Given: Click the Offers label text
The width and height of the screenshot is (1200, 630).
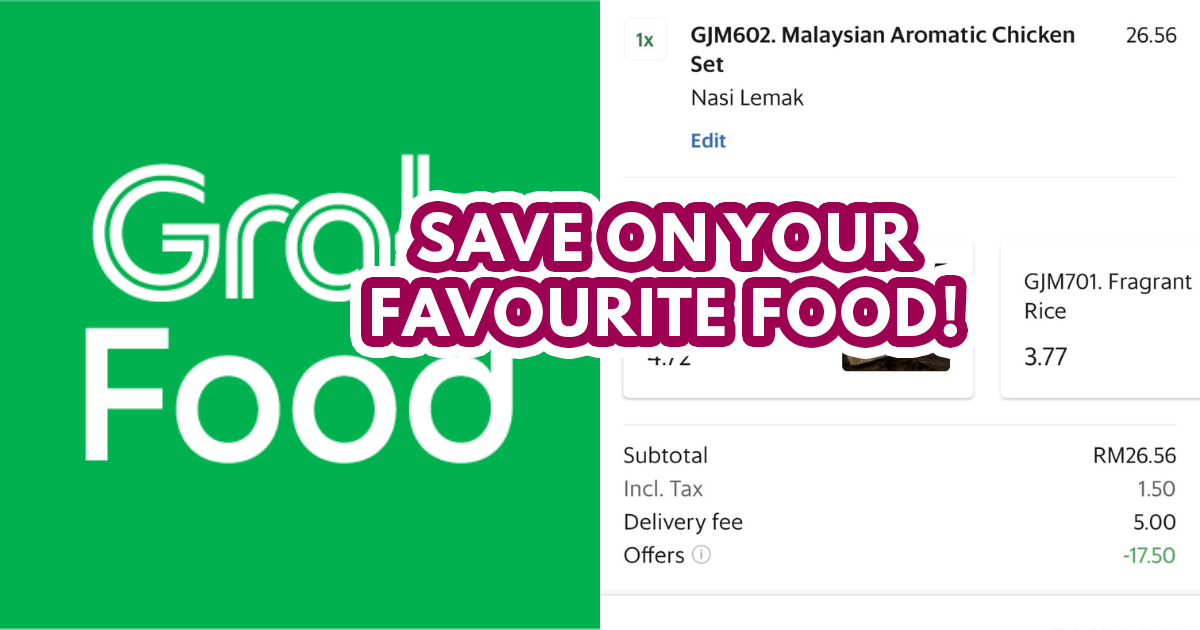Looking at the screenshot, I should pos(654,555).
